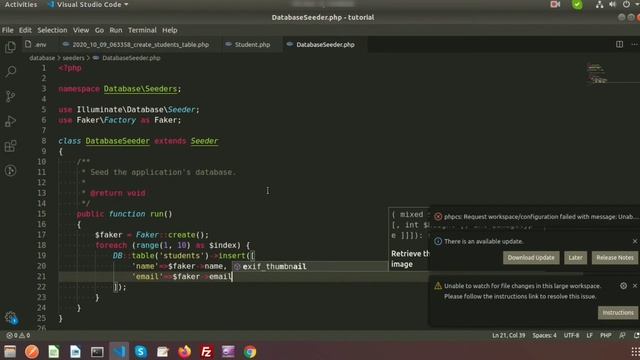640x360 pixels.
Task: Open Firefox from the dock
Action: [x=184, y=351]
